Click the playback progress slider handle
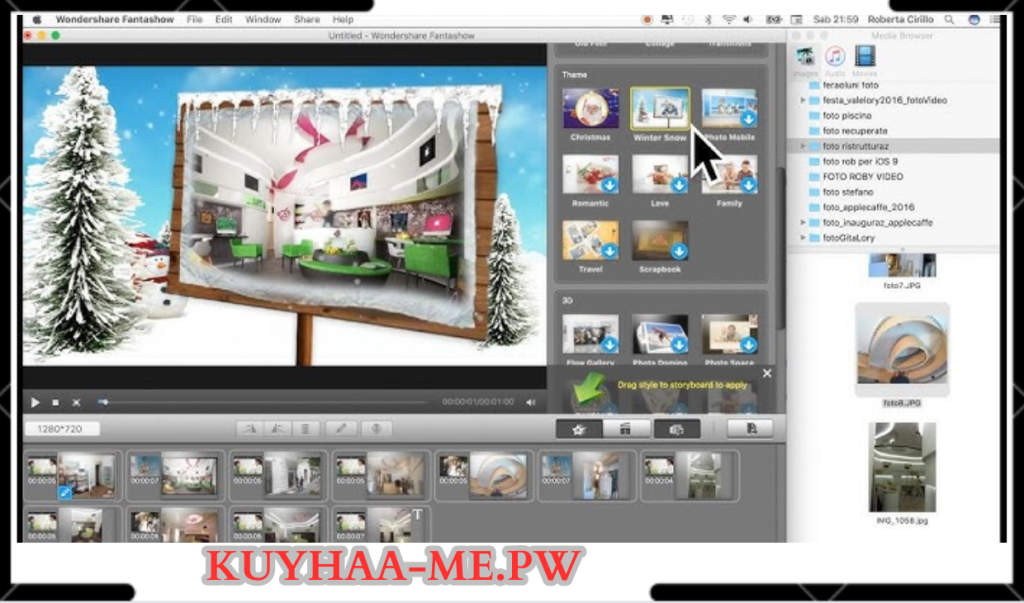Image resolution: width=1024 pixels, height=603 pixels. (103, 402)
